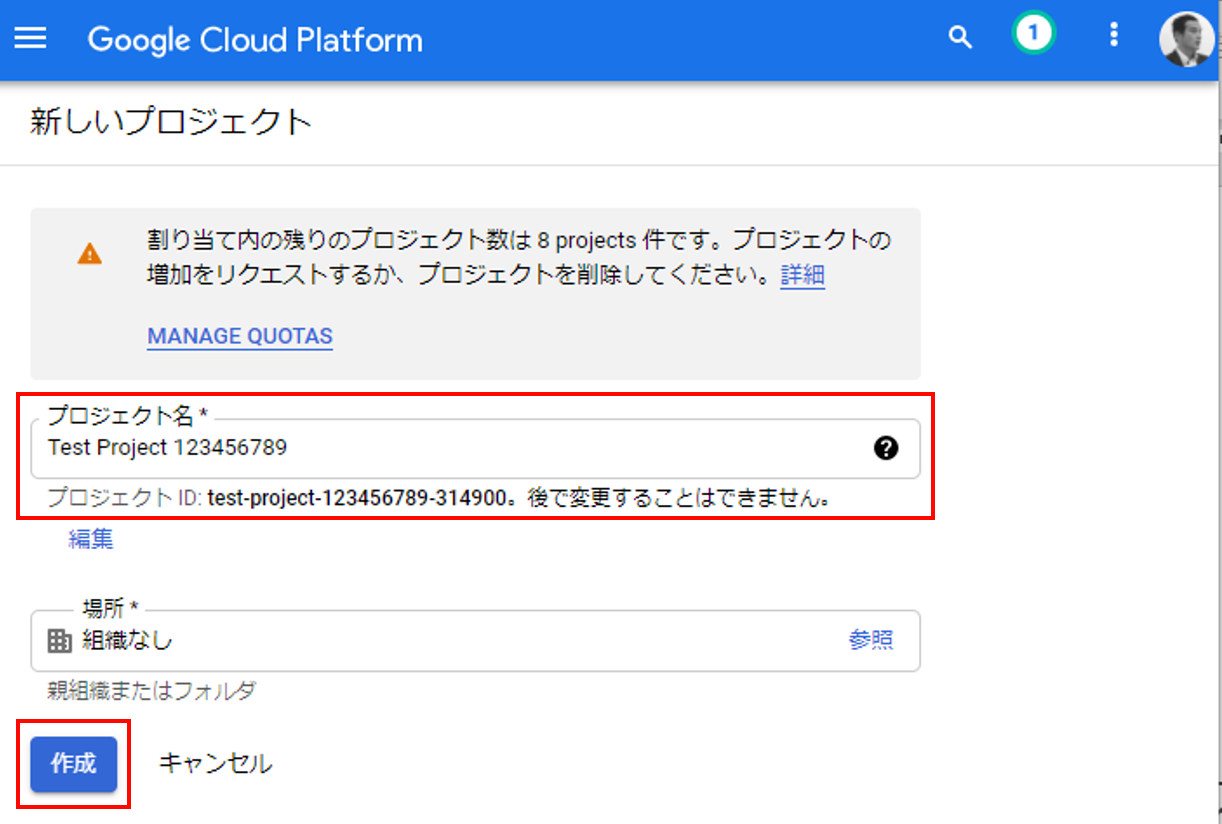This screenshot has width=1222, height=824.
Task: Open search with the magnifier icon
Action: [960, 38]
